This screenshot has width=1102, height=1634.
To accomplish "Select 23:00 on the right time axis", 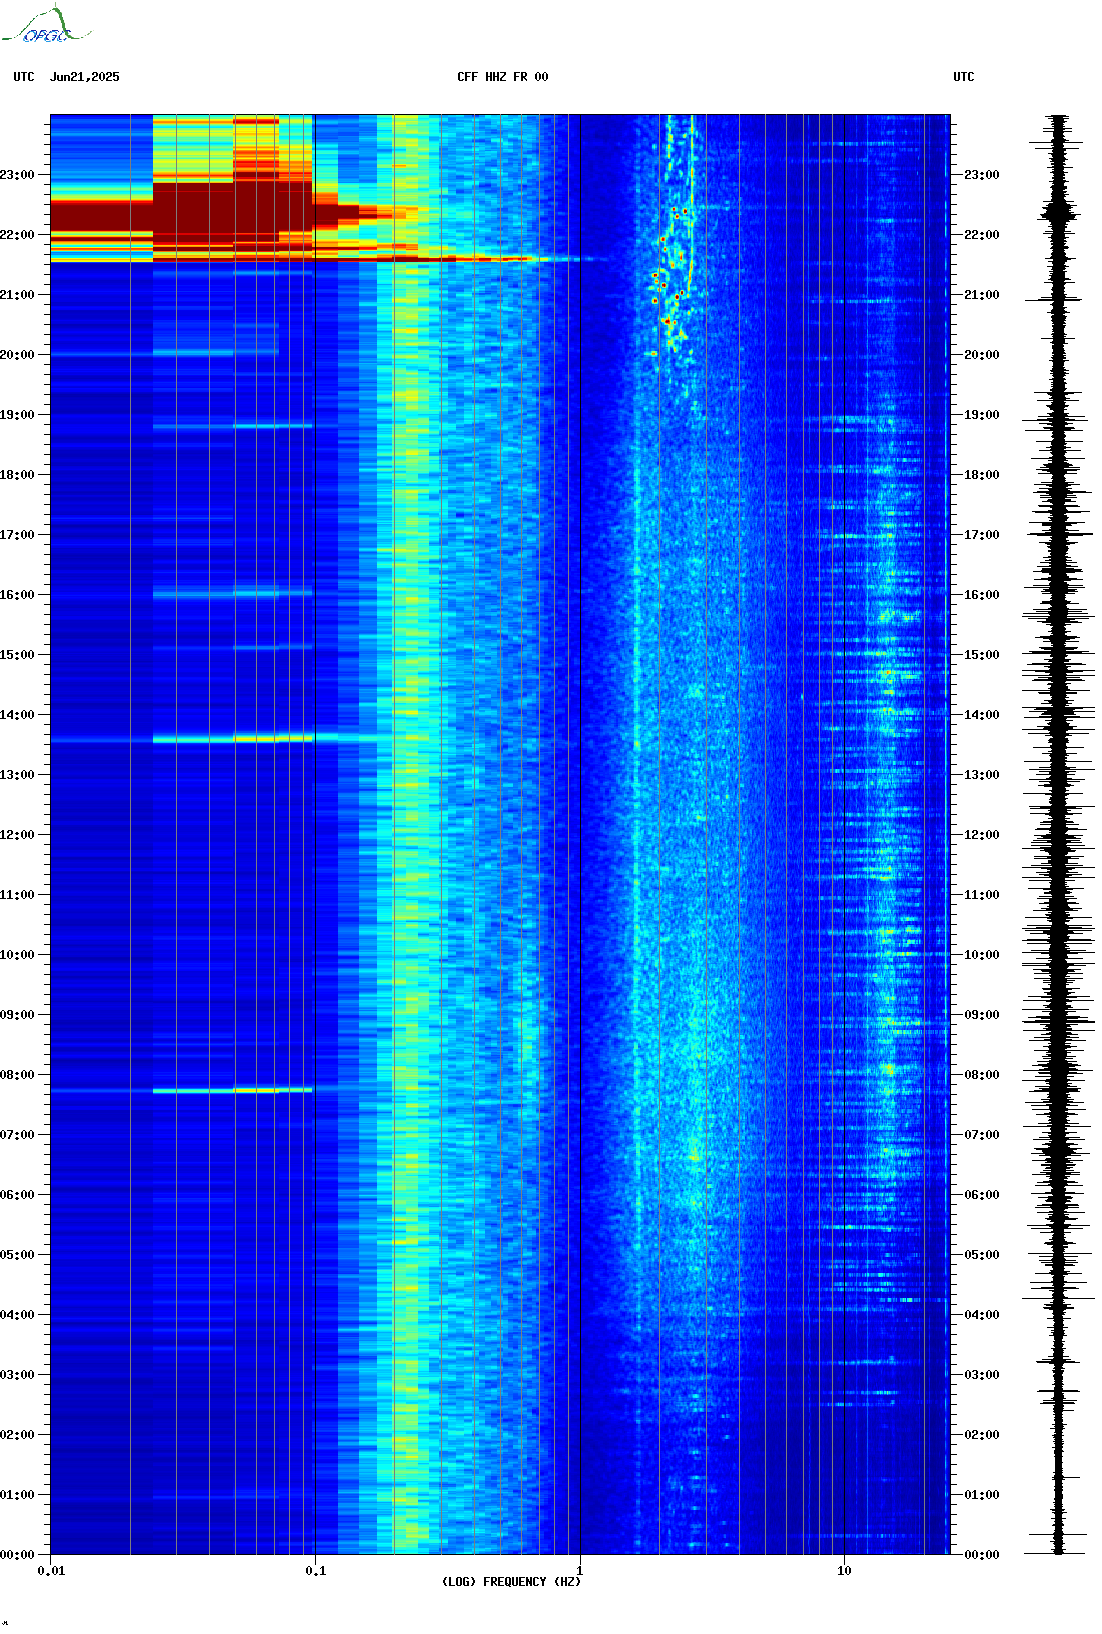I will [981, 175].
